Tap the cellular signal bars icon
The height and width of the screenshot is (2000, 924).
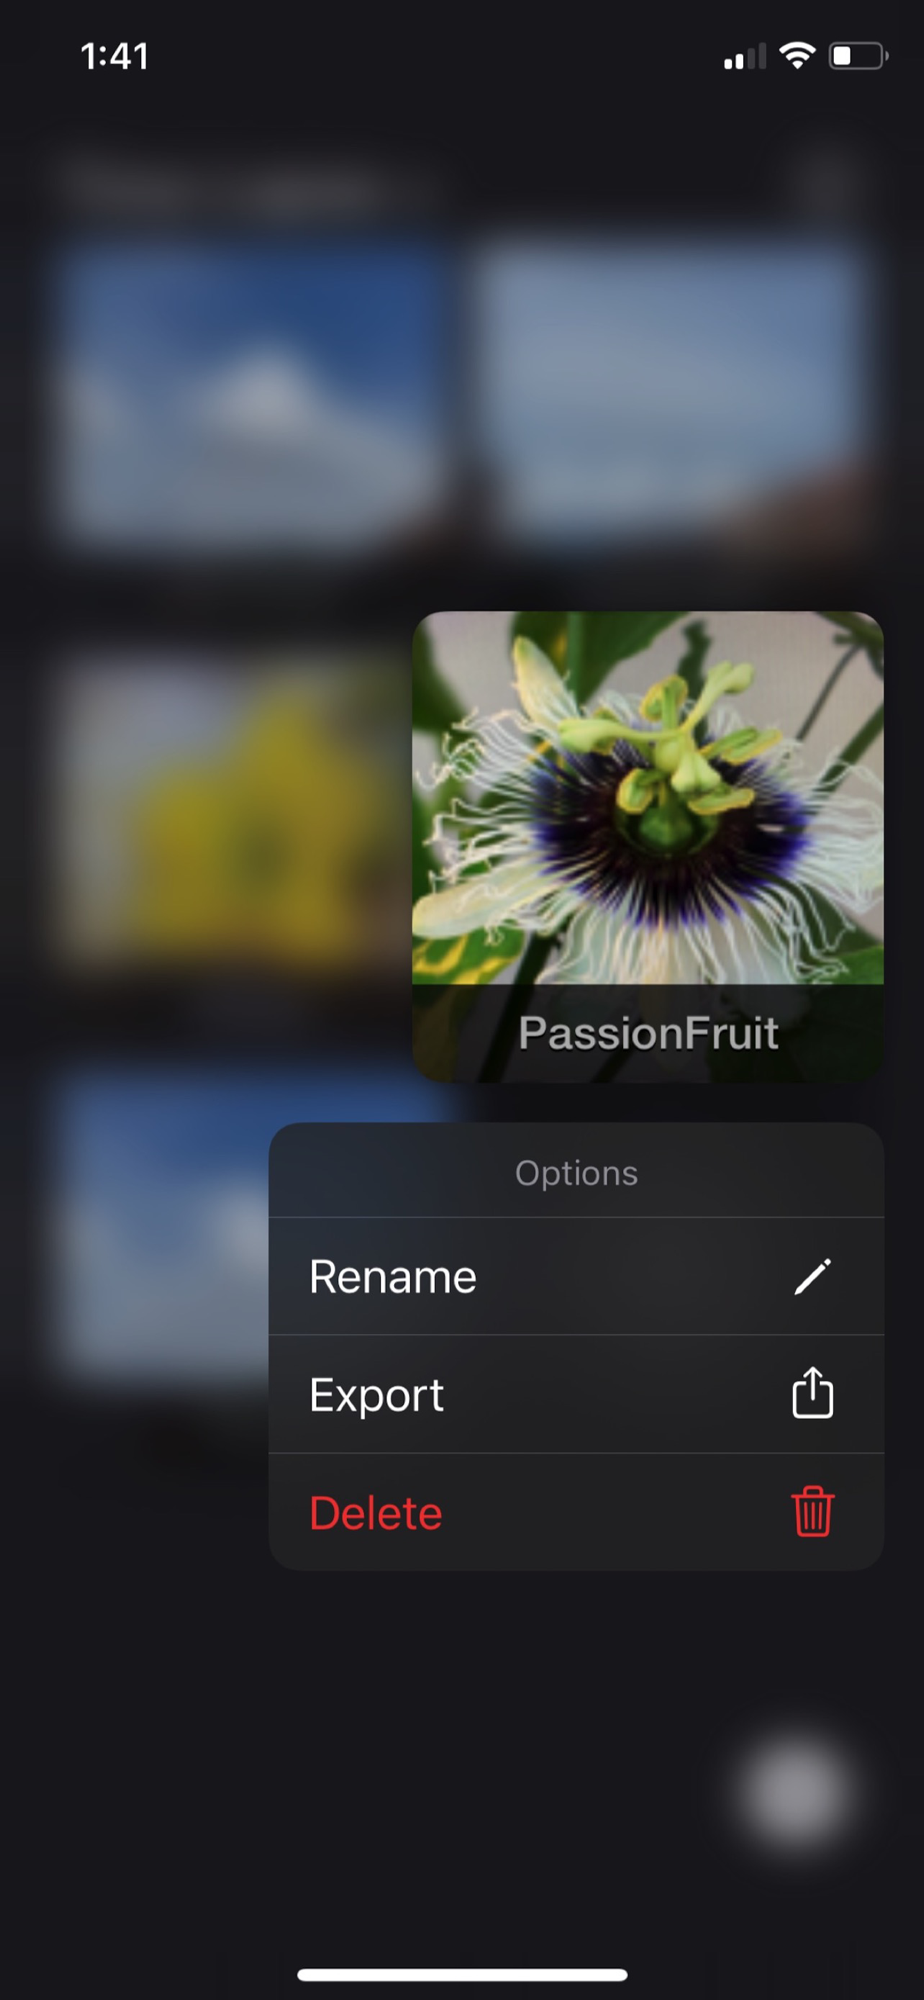[744, 56]
